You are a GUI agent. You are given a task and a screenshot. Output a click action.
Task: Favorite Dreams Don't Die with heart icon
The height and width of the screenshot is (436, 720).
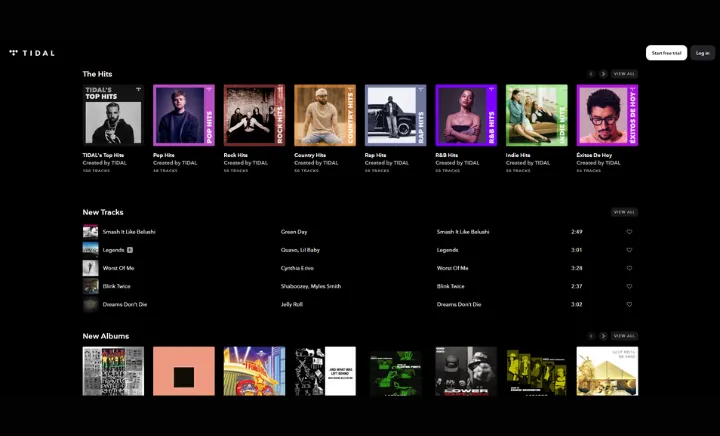tap(629, 304)
